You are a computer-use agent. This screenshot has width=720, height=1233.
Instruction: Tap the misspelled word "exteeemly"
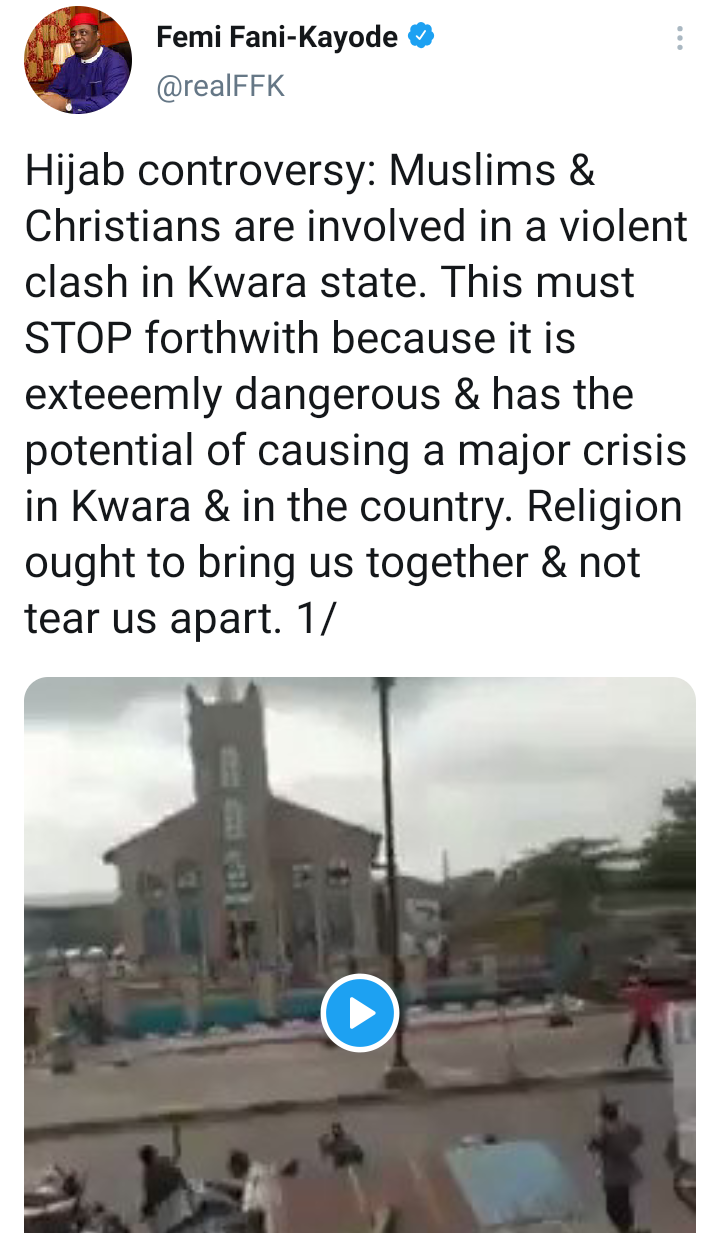click(x=123, y=396)
